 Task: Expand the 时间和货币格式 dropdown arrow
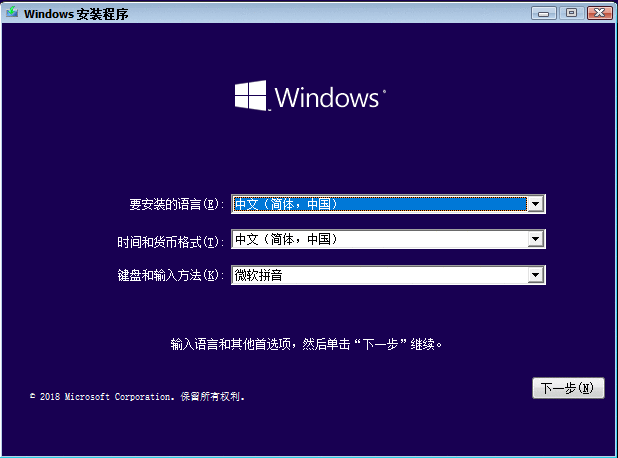536,239
